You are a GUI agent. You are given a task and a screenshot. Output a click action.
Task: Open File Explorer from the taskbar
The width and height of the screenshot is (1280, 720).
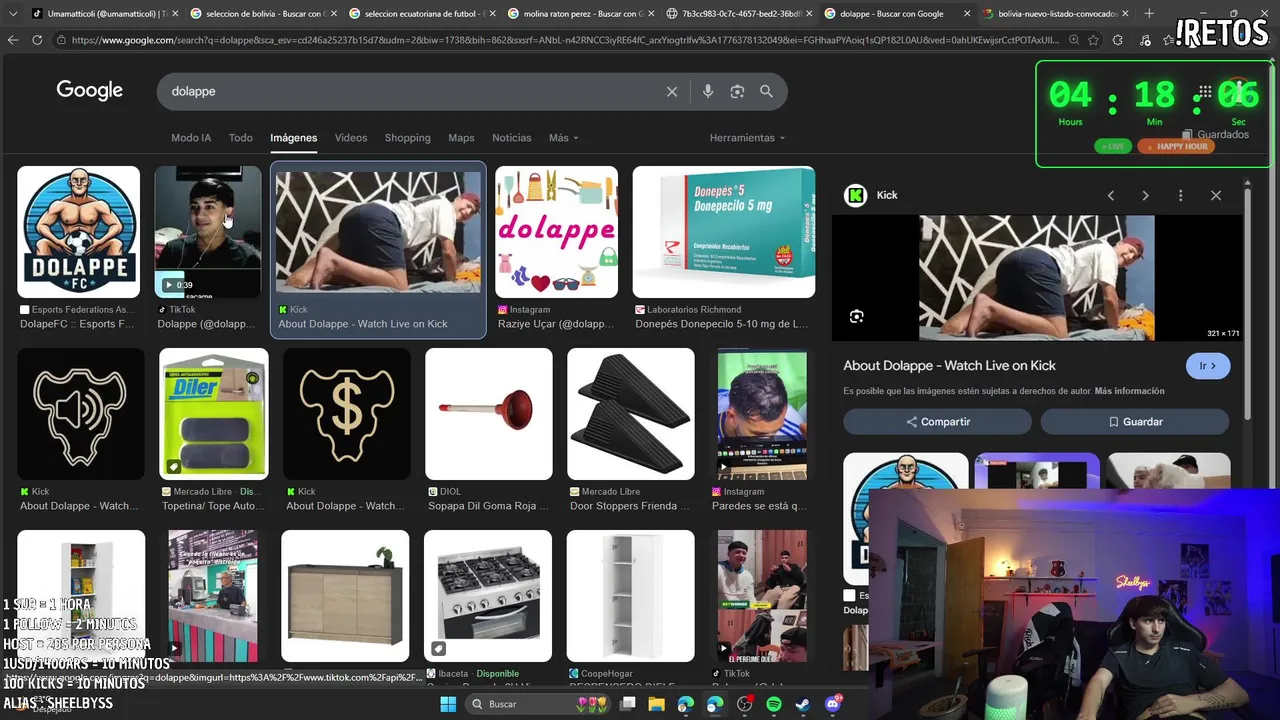point(657,704)
